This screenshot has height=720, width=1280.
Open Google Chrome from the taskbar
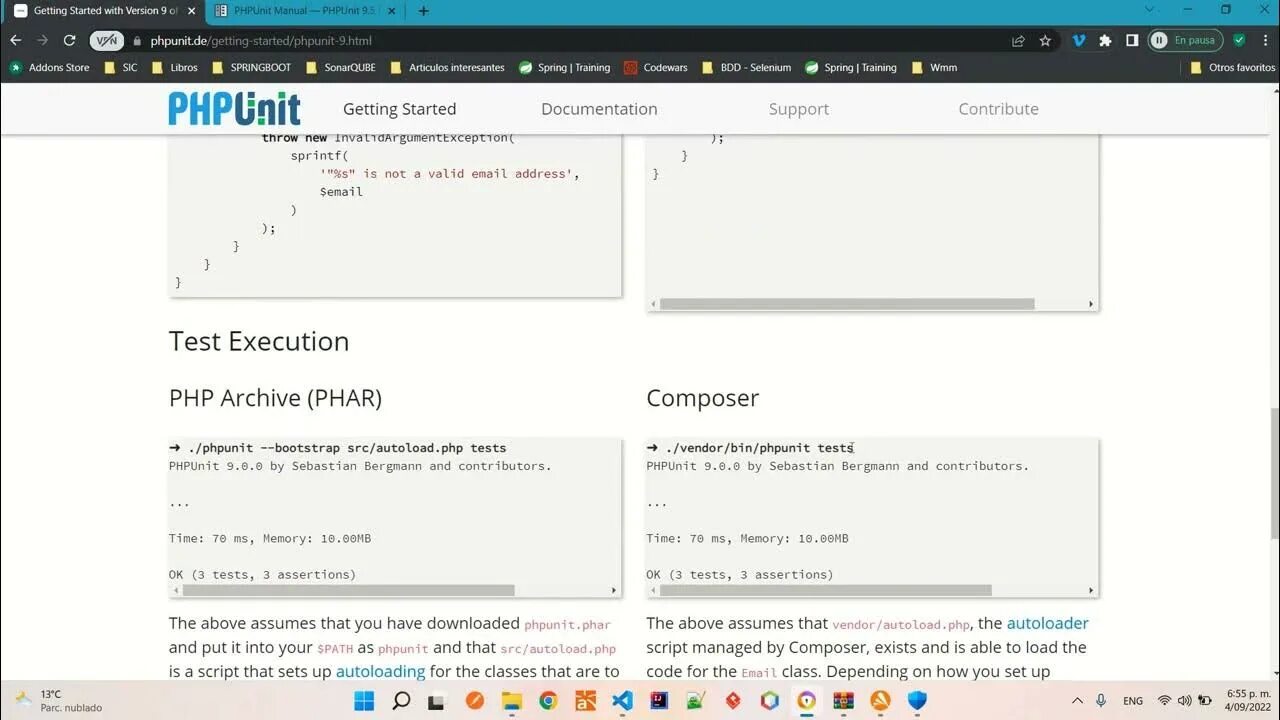click(x=548, y=700)
